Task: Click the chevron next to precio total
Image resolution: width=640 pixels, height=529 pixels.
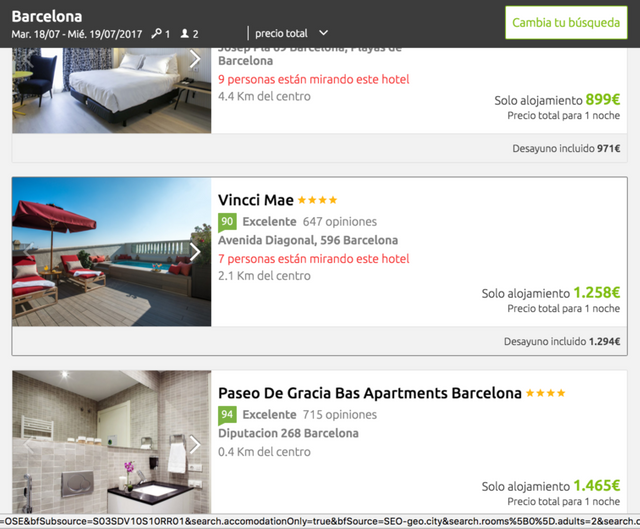Action: click(x=323, y=33)
